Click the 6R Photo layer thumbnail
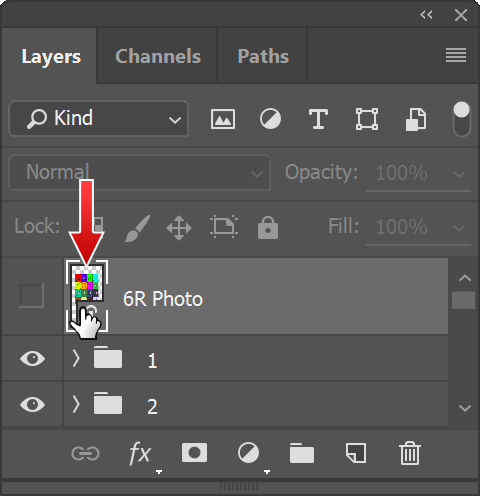This screenshot has width=480, height=496. [x=87, y=296]
